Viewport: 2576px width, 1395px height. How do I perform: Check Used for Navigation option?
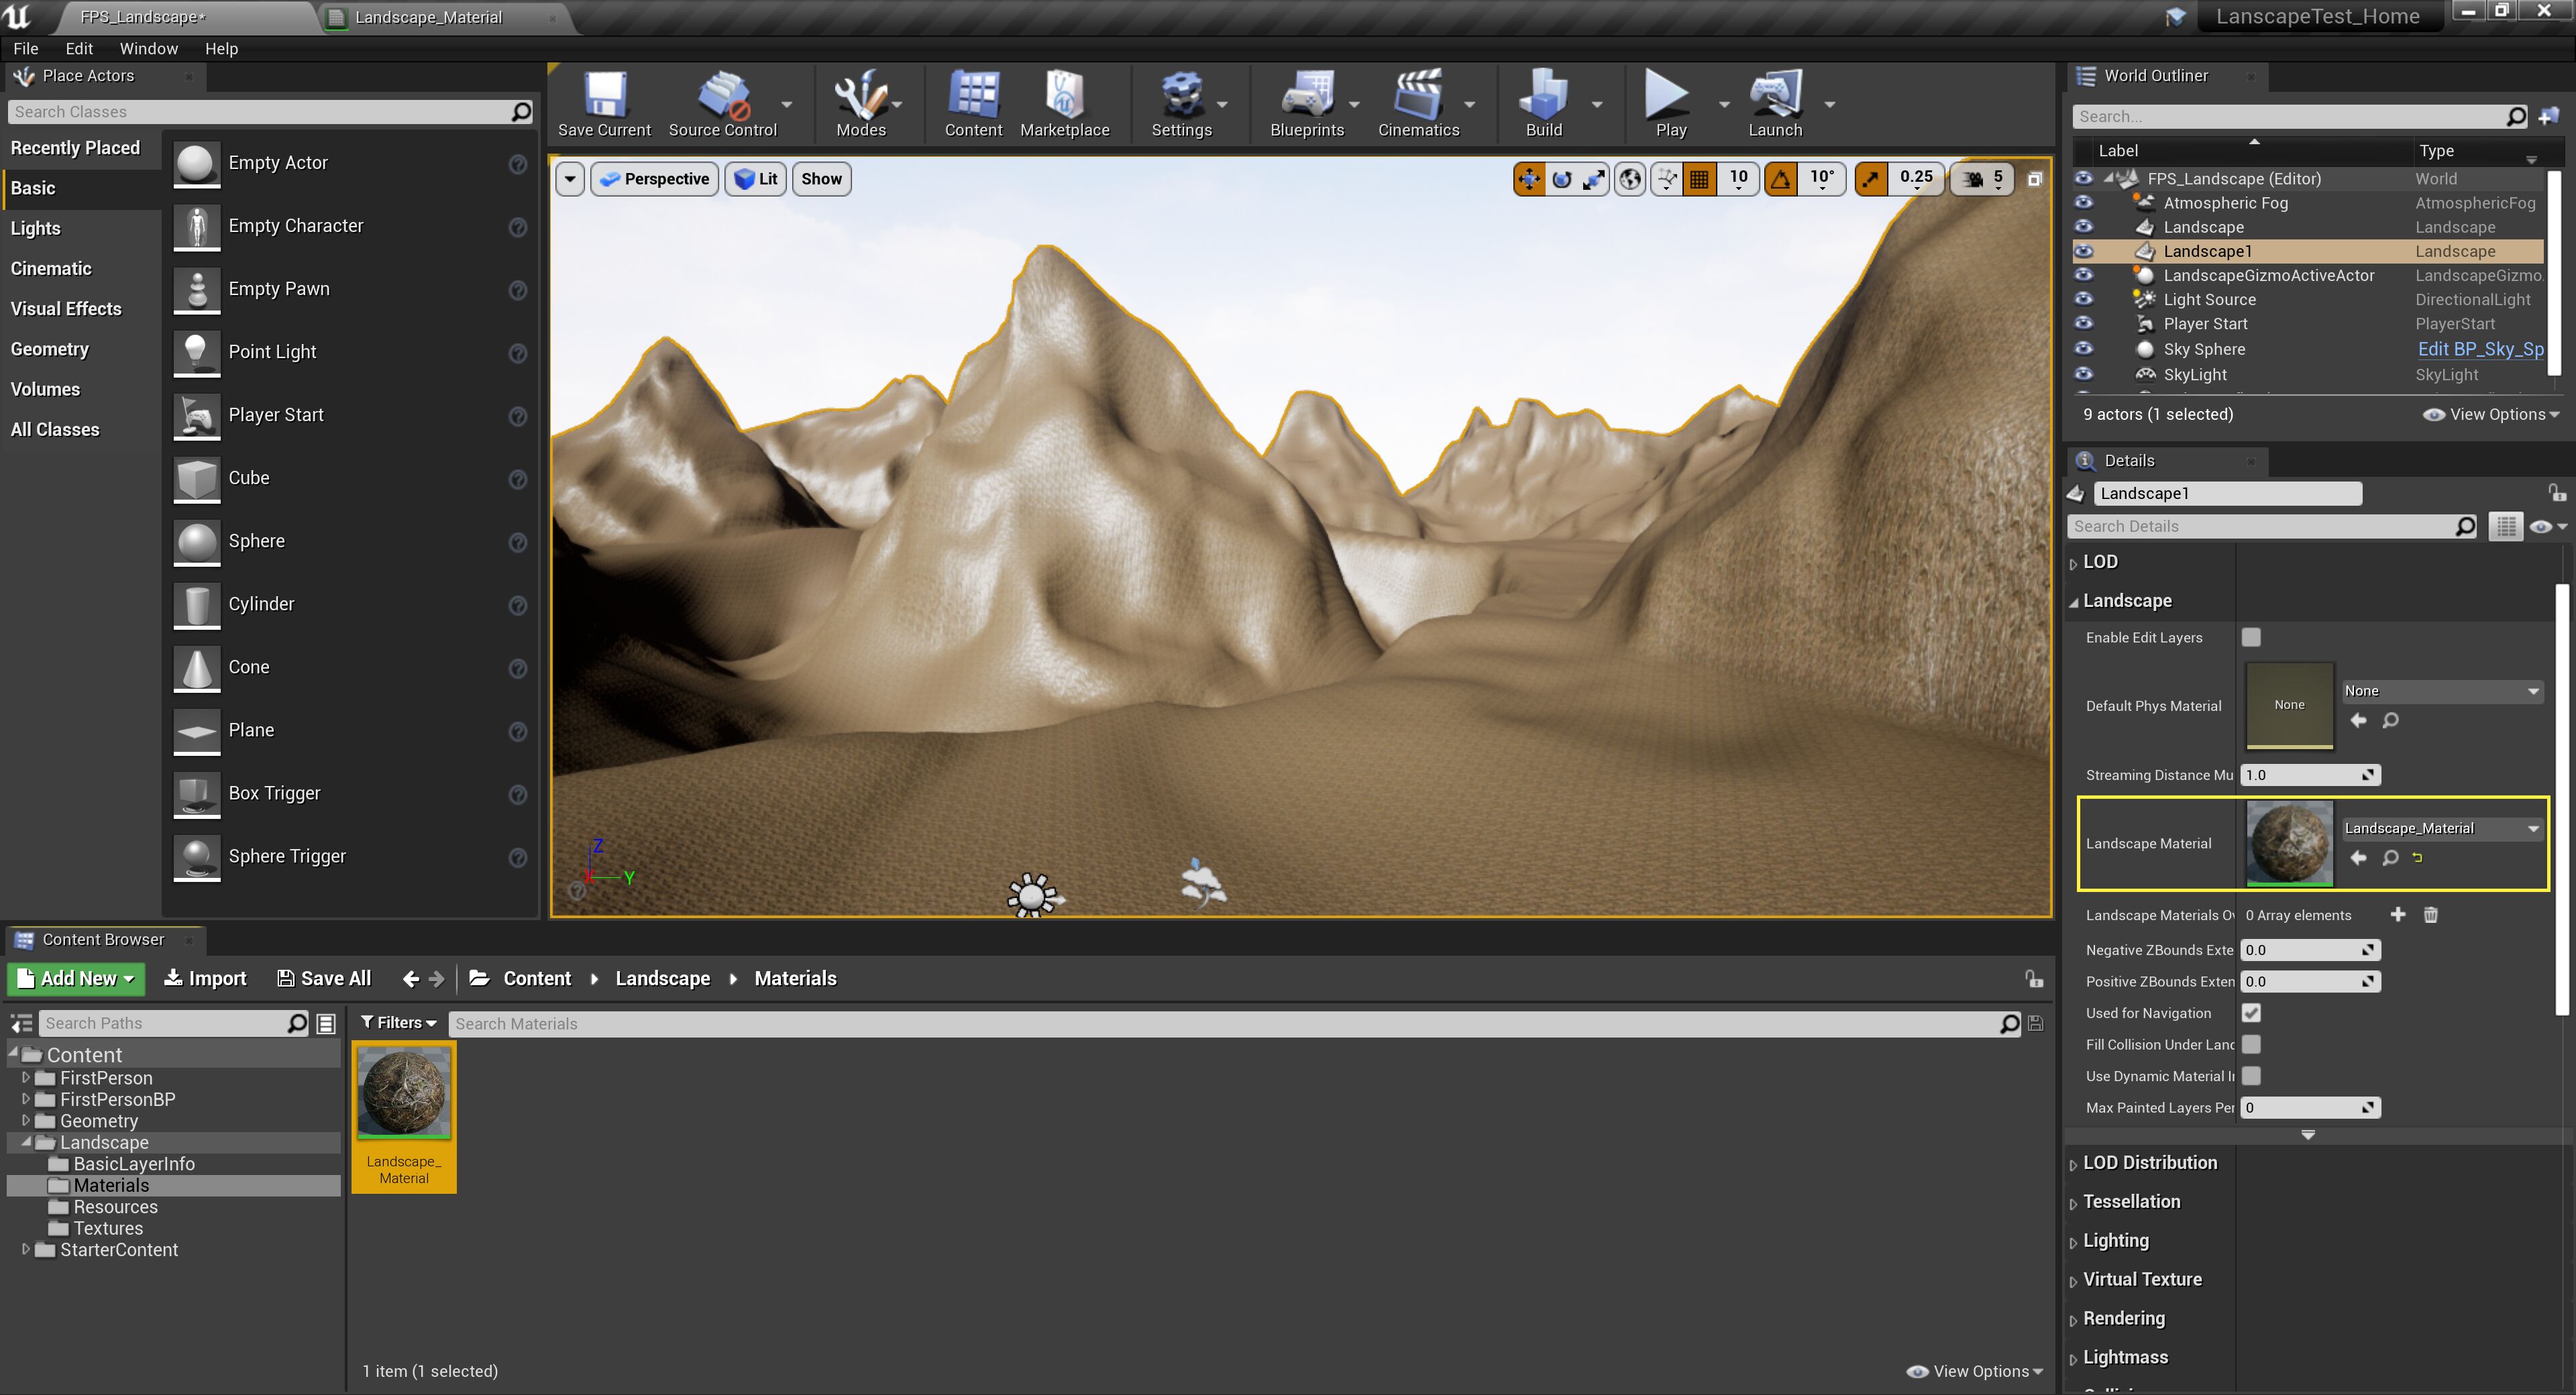(2252, 1013)
